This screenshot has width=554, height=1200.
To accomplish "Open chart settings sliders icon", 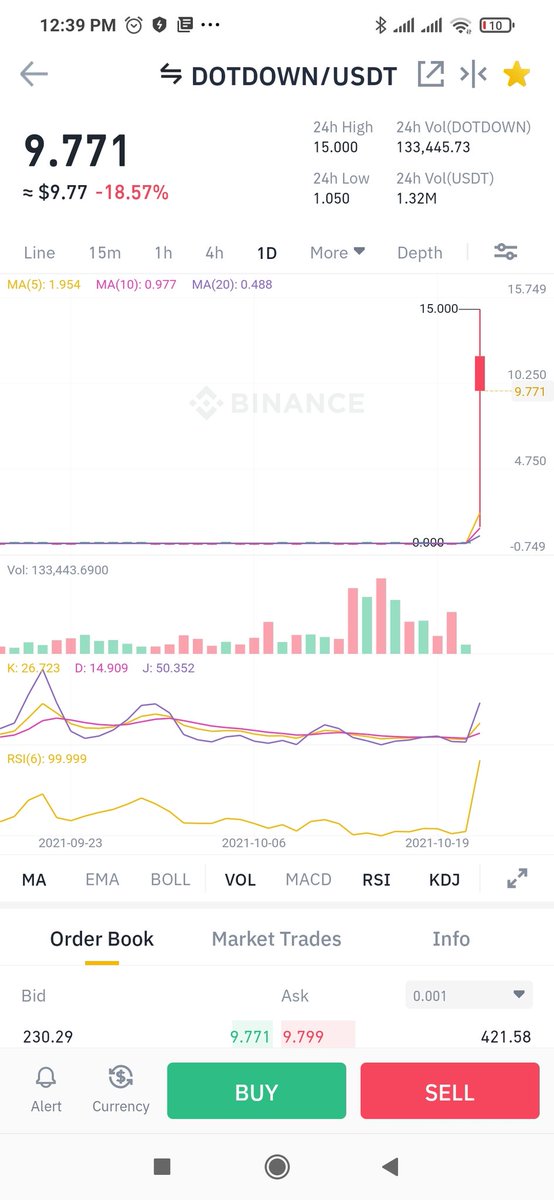I will click(506, 252).
